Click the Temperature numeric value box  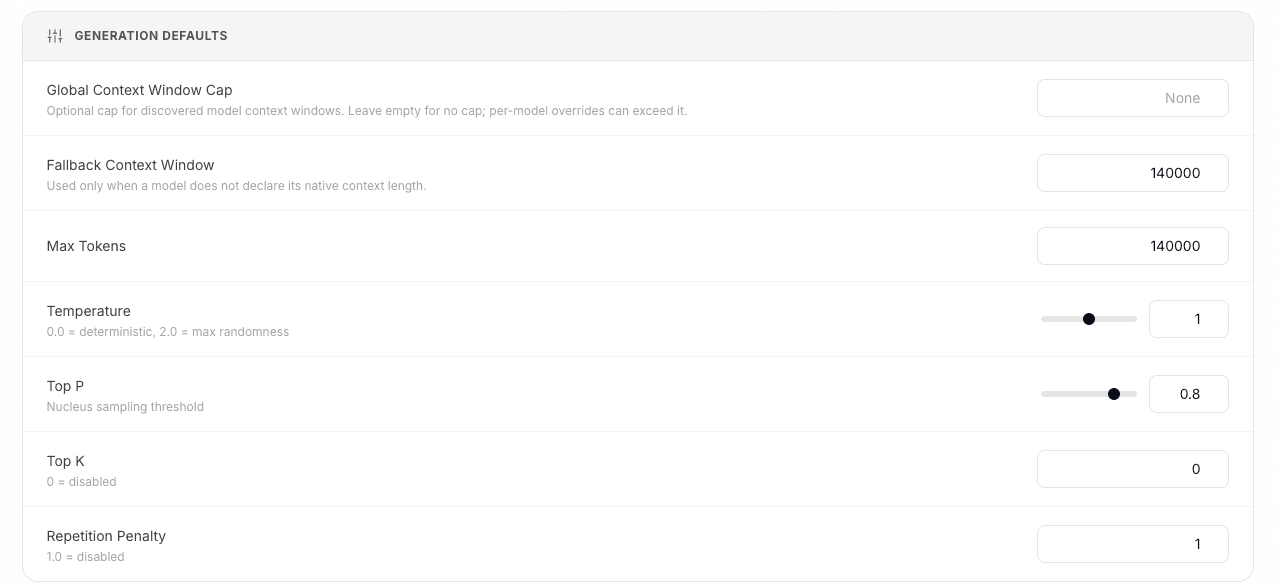click(x=1188, y=319)
